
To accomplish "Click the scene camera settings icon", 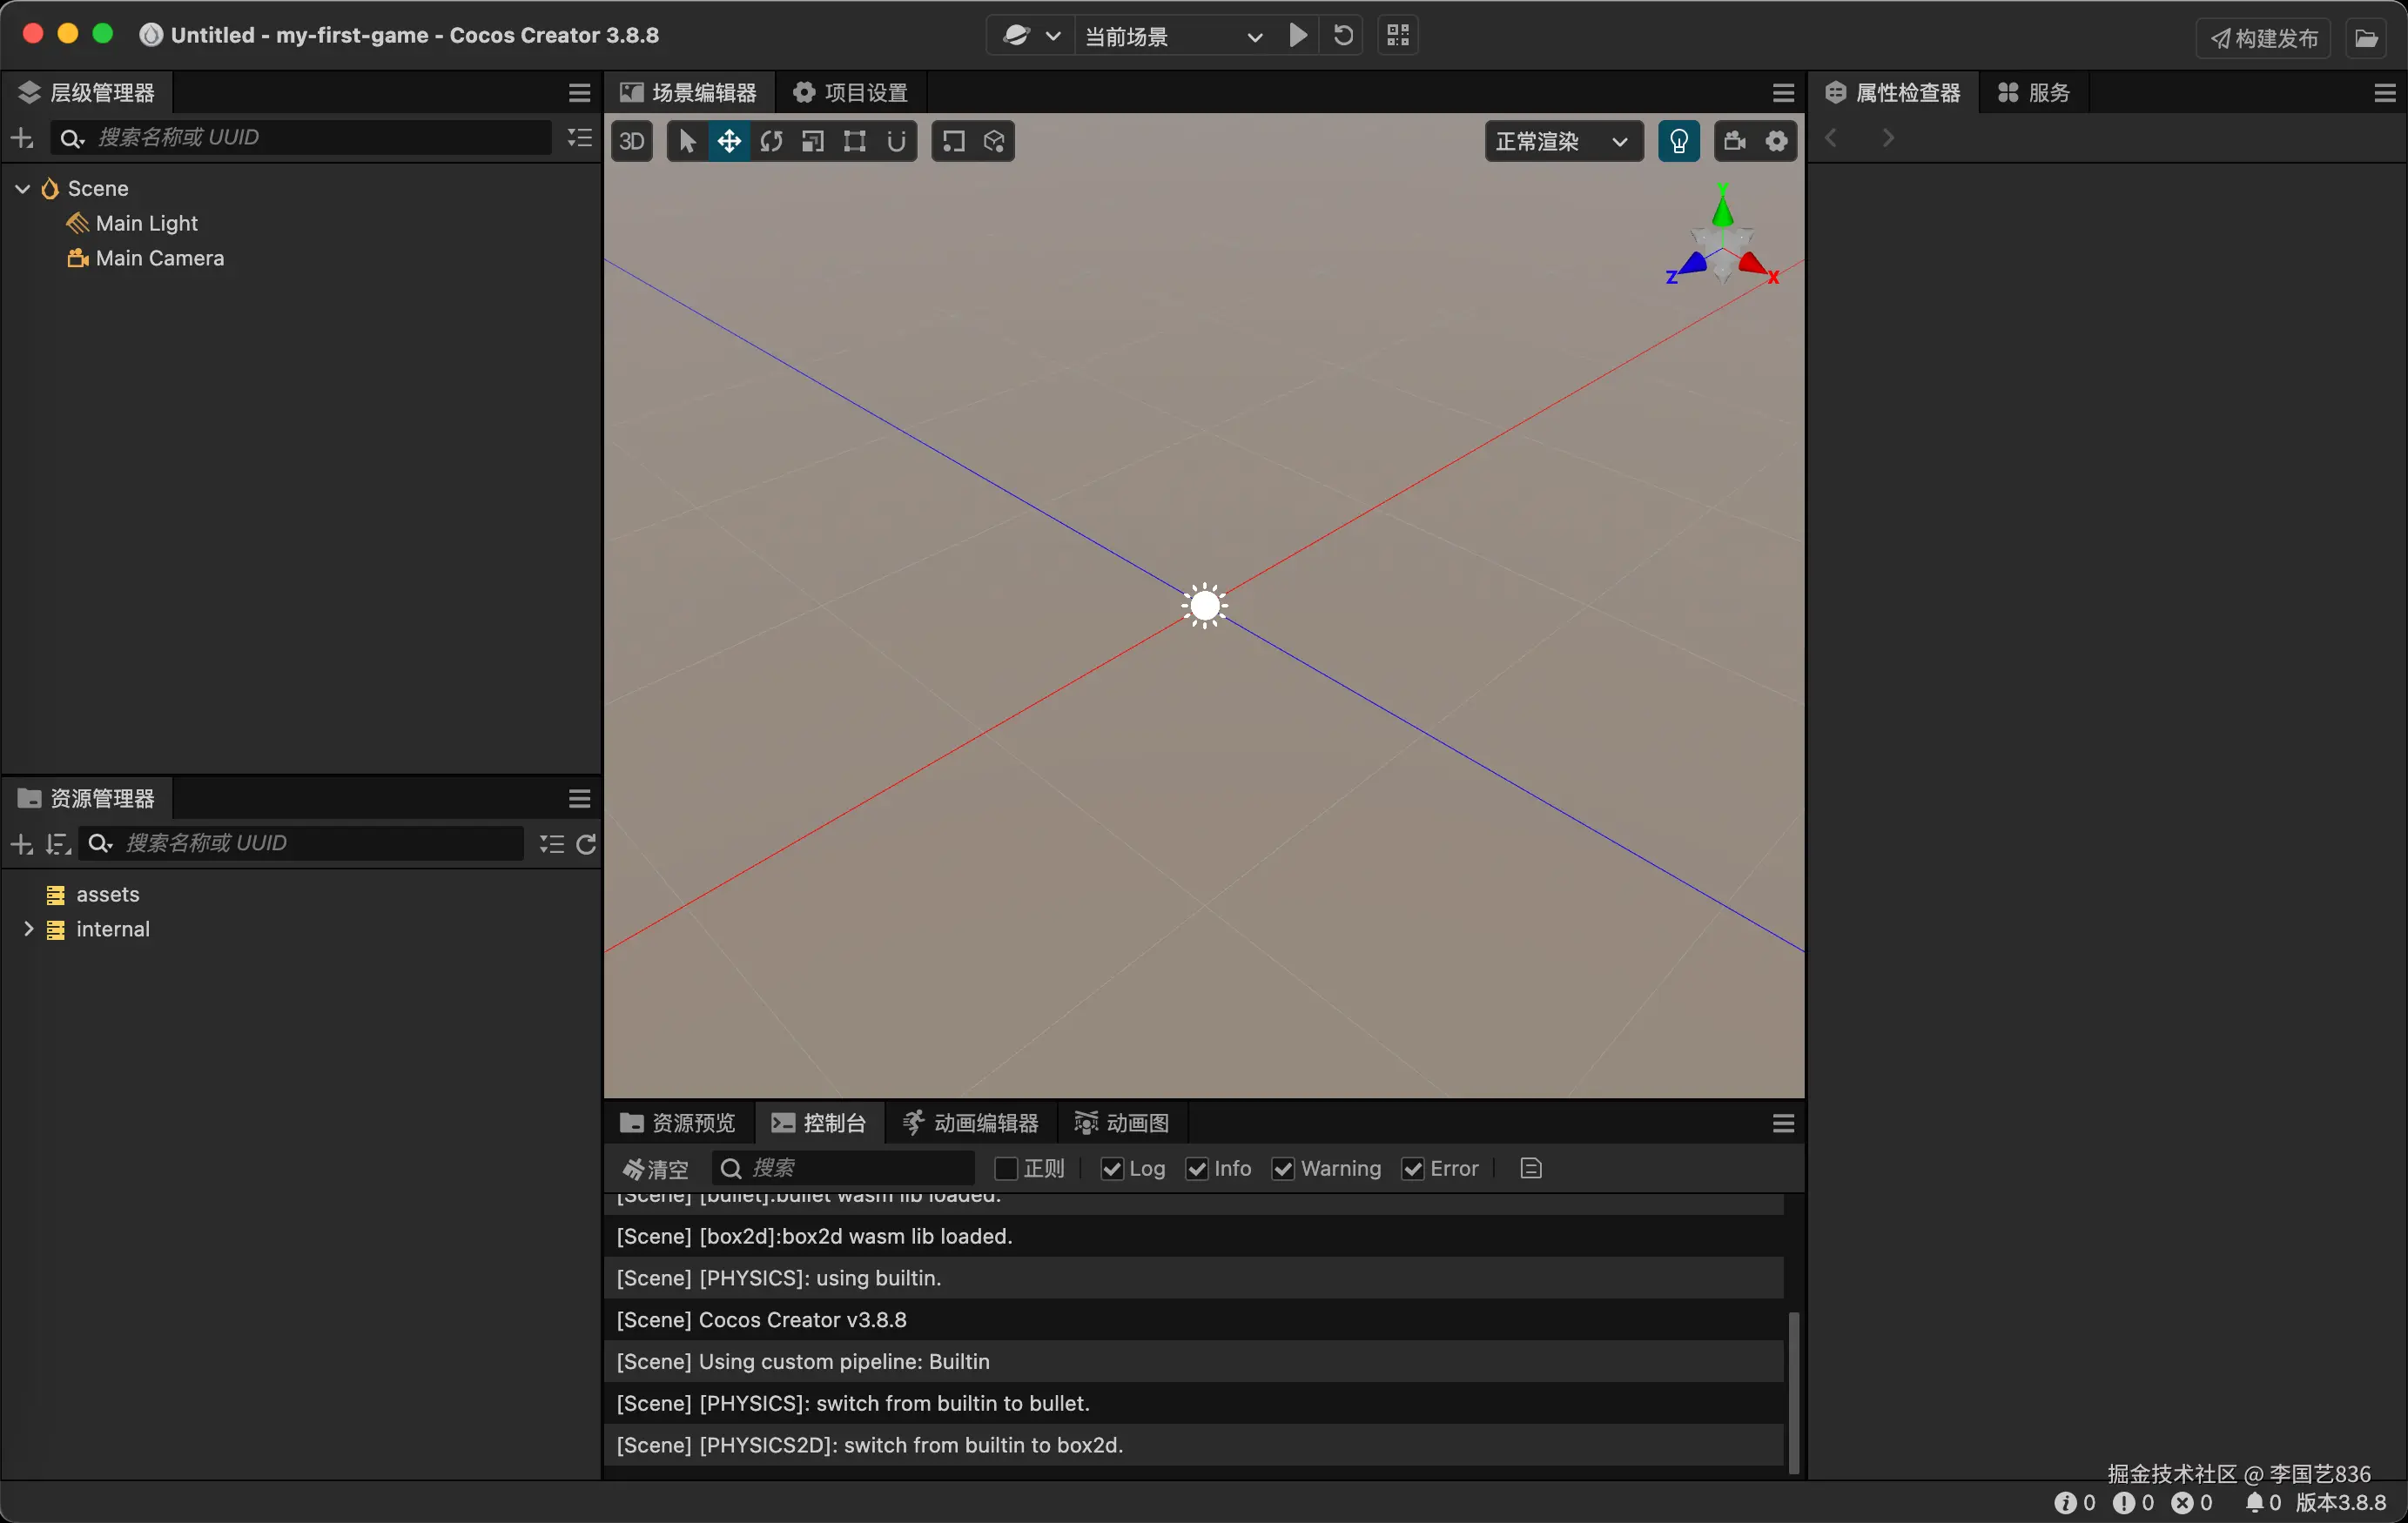I will [x=1735, y=141].
